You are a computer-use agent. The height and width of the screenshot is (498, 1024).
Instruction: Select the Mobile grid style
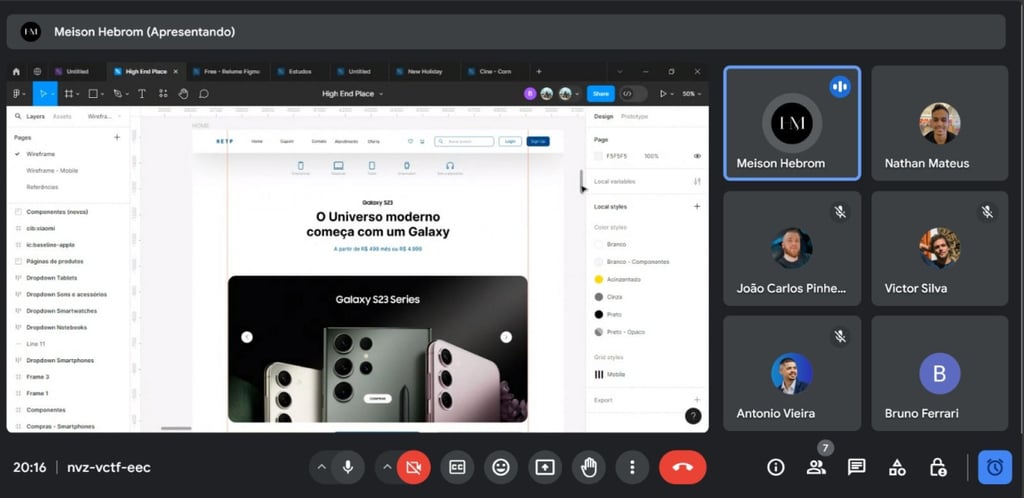click(x=609, y=375)
